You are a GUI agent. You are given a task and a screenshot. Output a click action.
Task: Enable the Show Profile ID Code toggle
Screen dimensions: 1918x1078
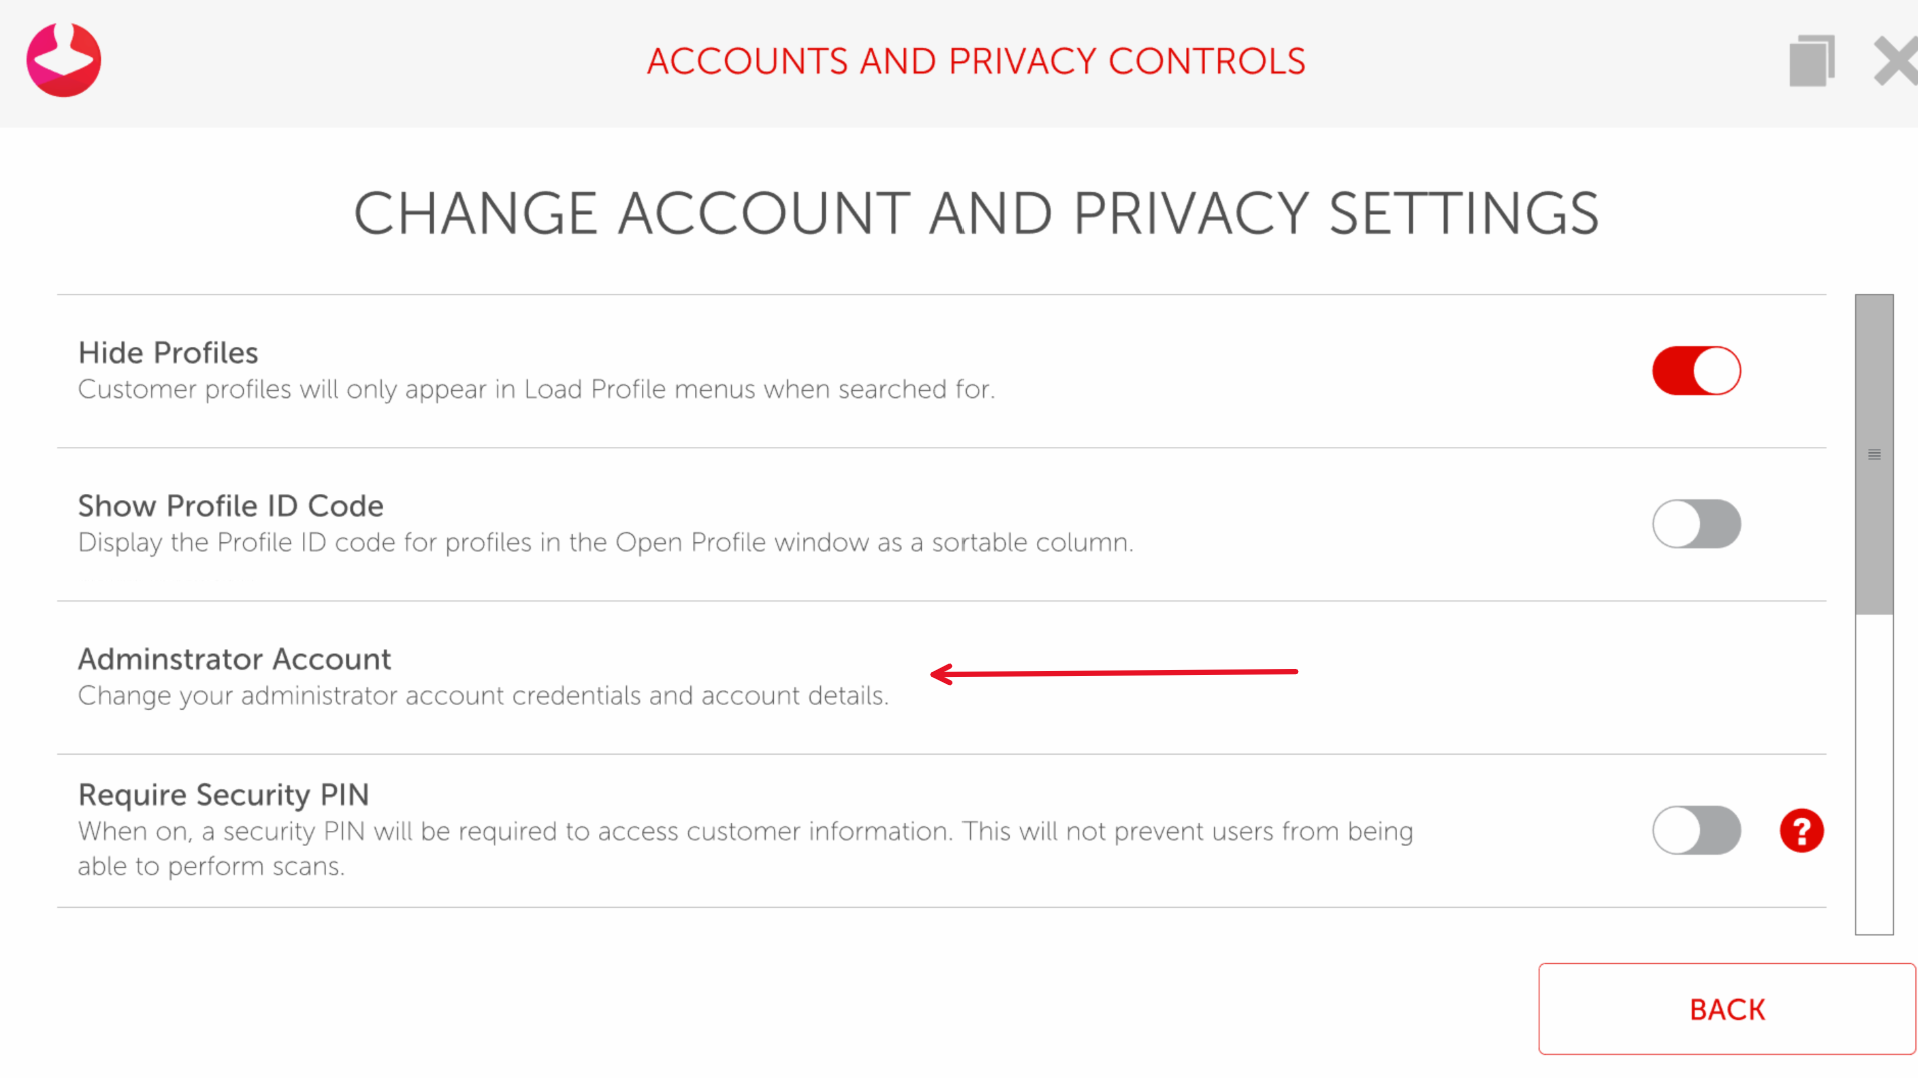(x=1696, y=524)
